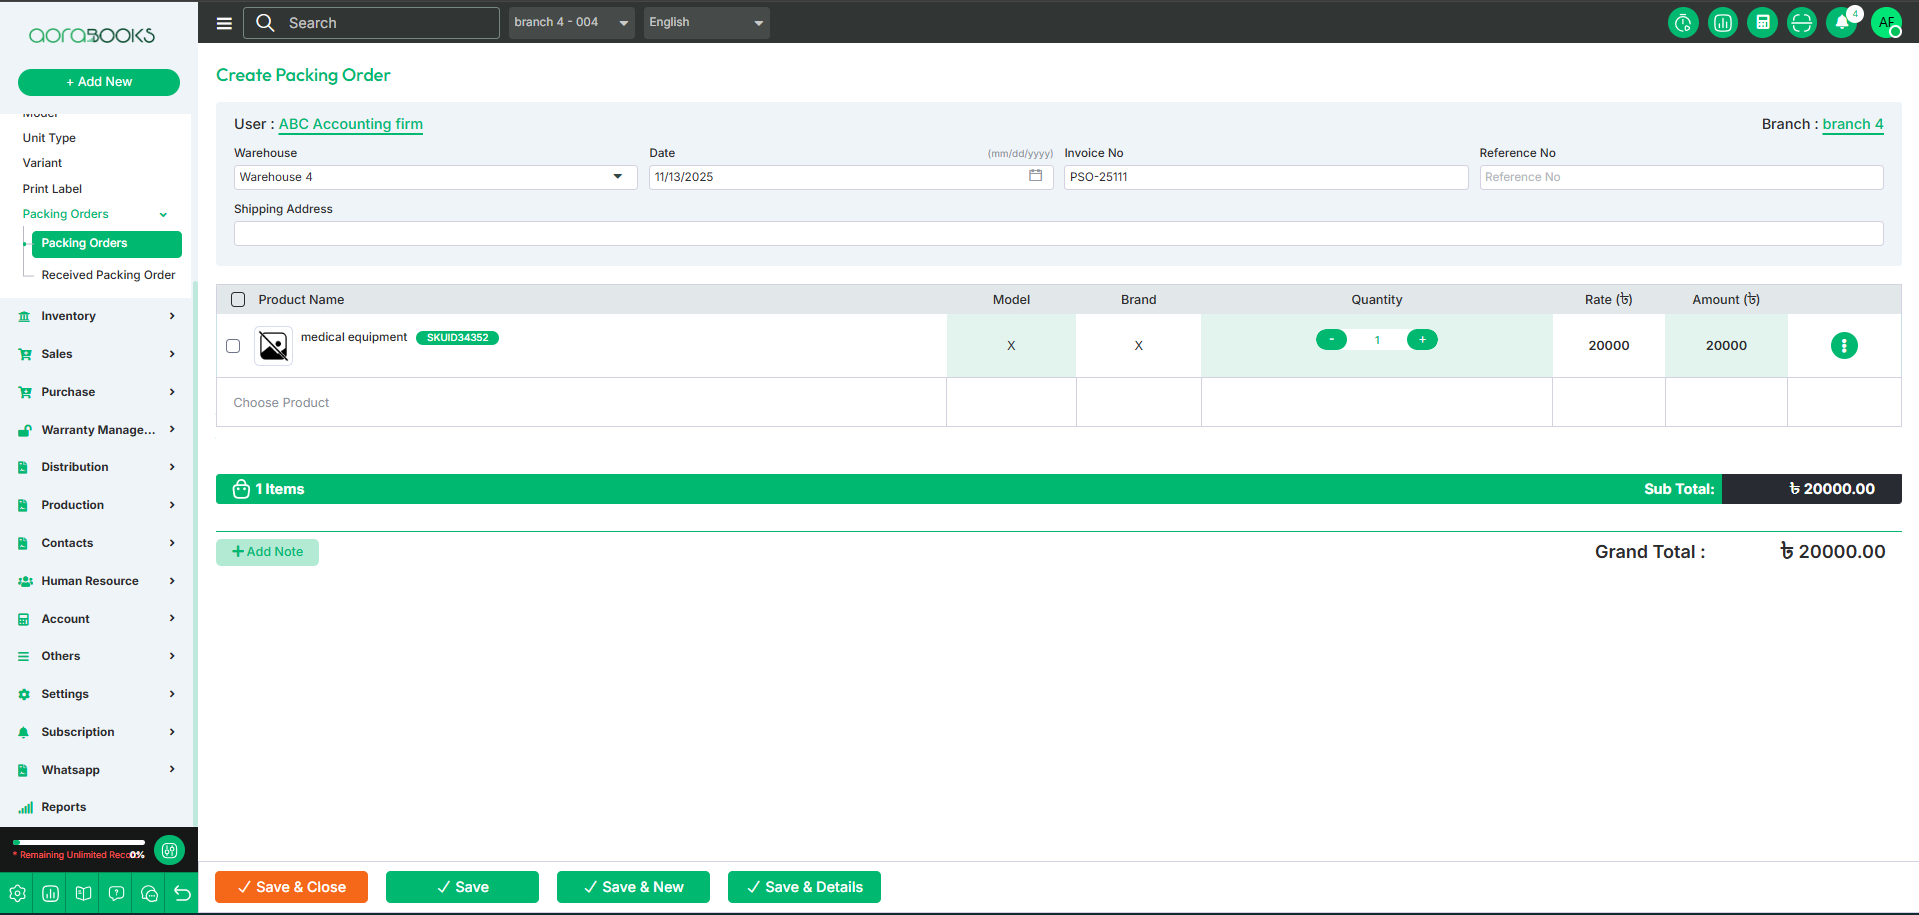Click the orange Save & Close button

[291, 887]
